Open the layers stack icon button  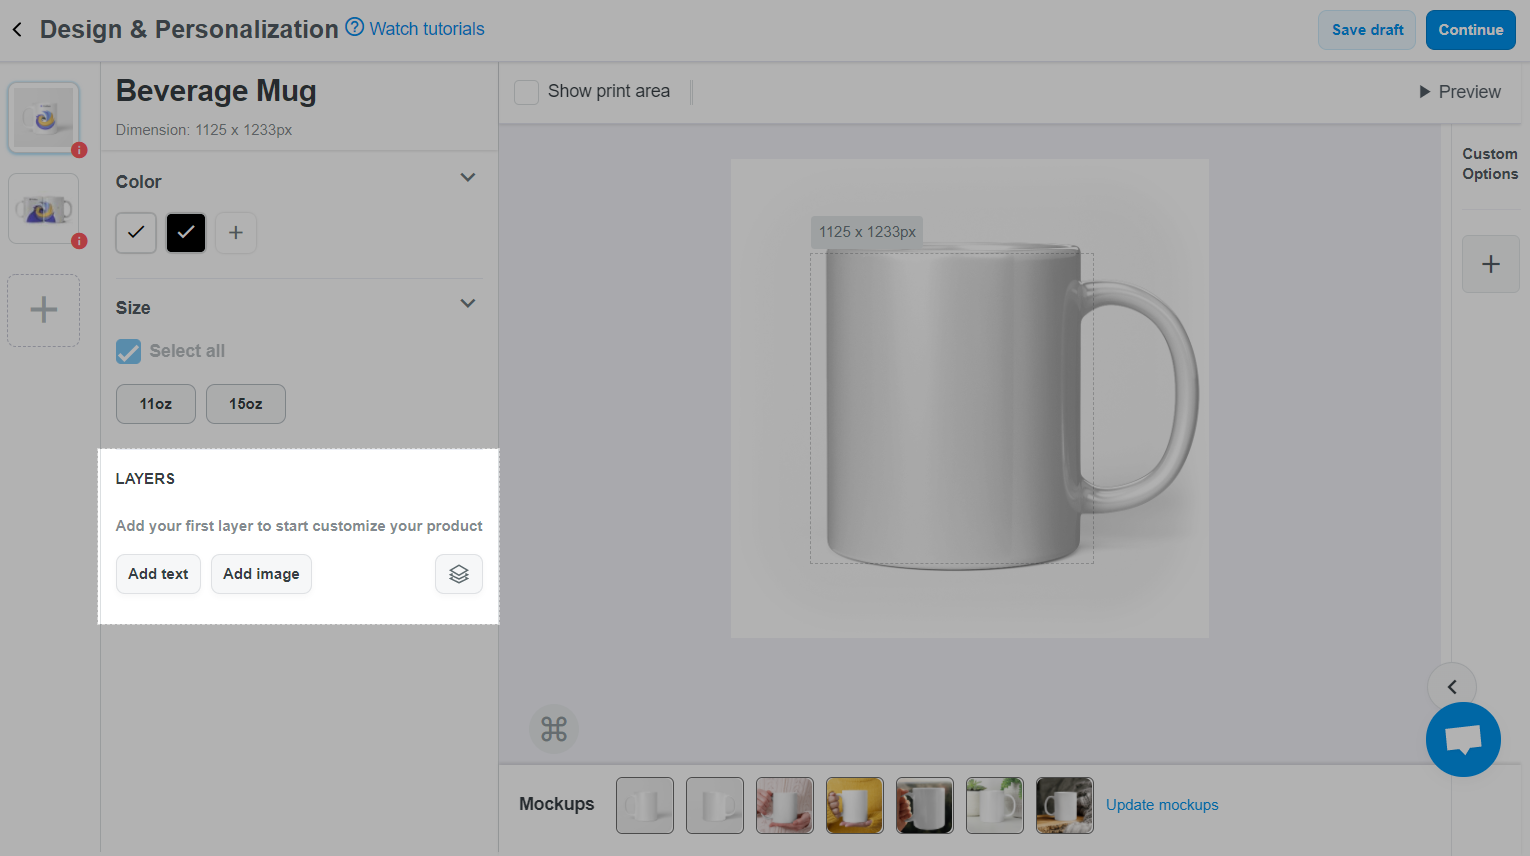click(459, 574)
